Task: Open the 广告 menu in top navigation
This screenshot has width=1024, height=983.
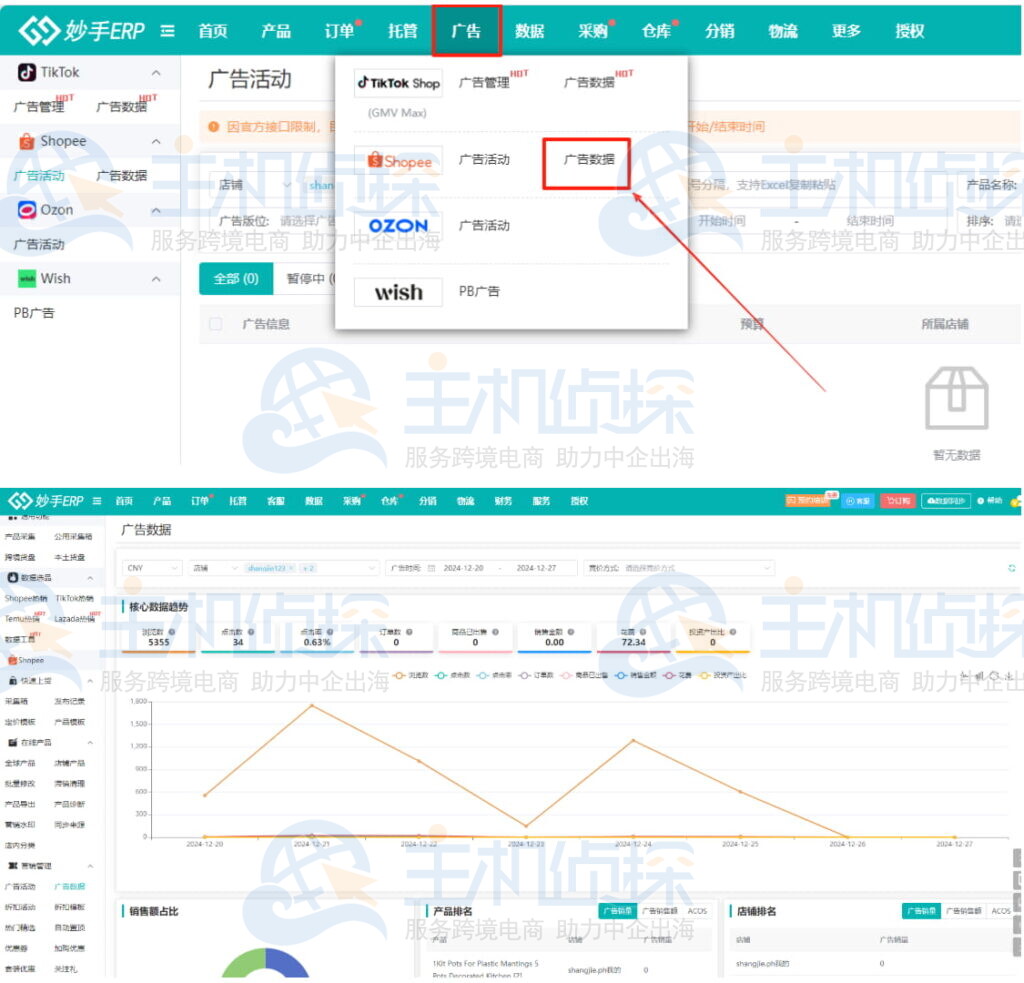Action: [x=466, y=31]
